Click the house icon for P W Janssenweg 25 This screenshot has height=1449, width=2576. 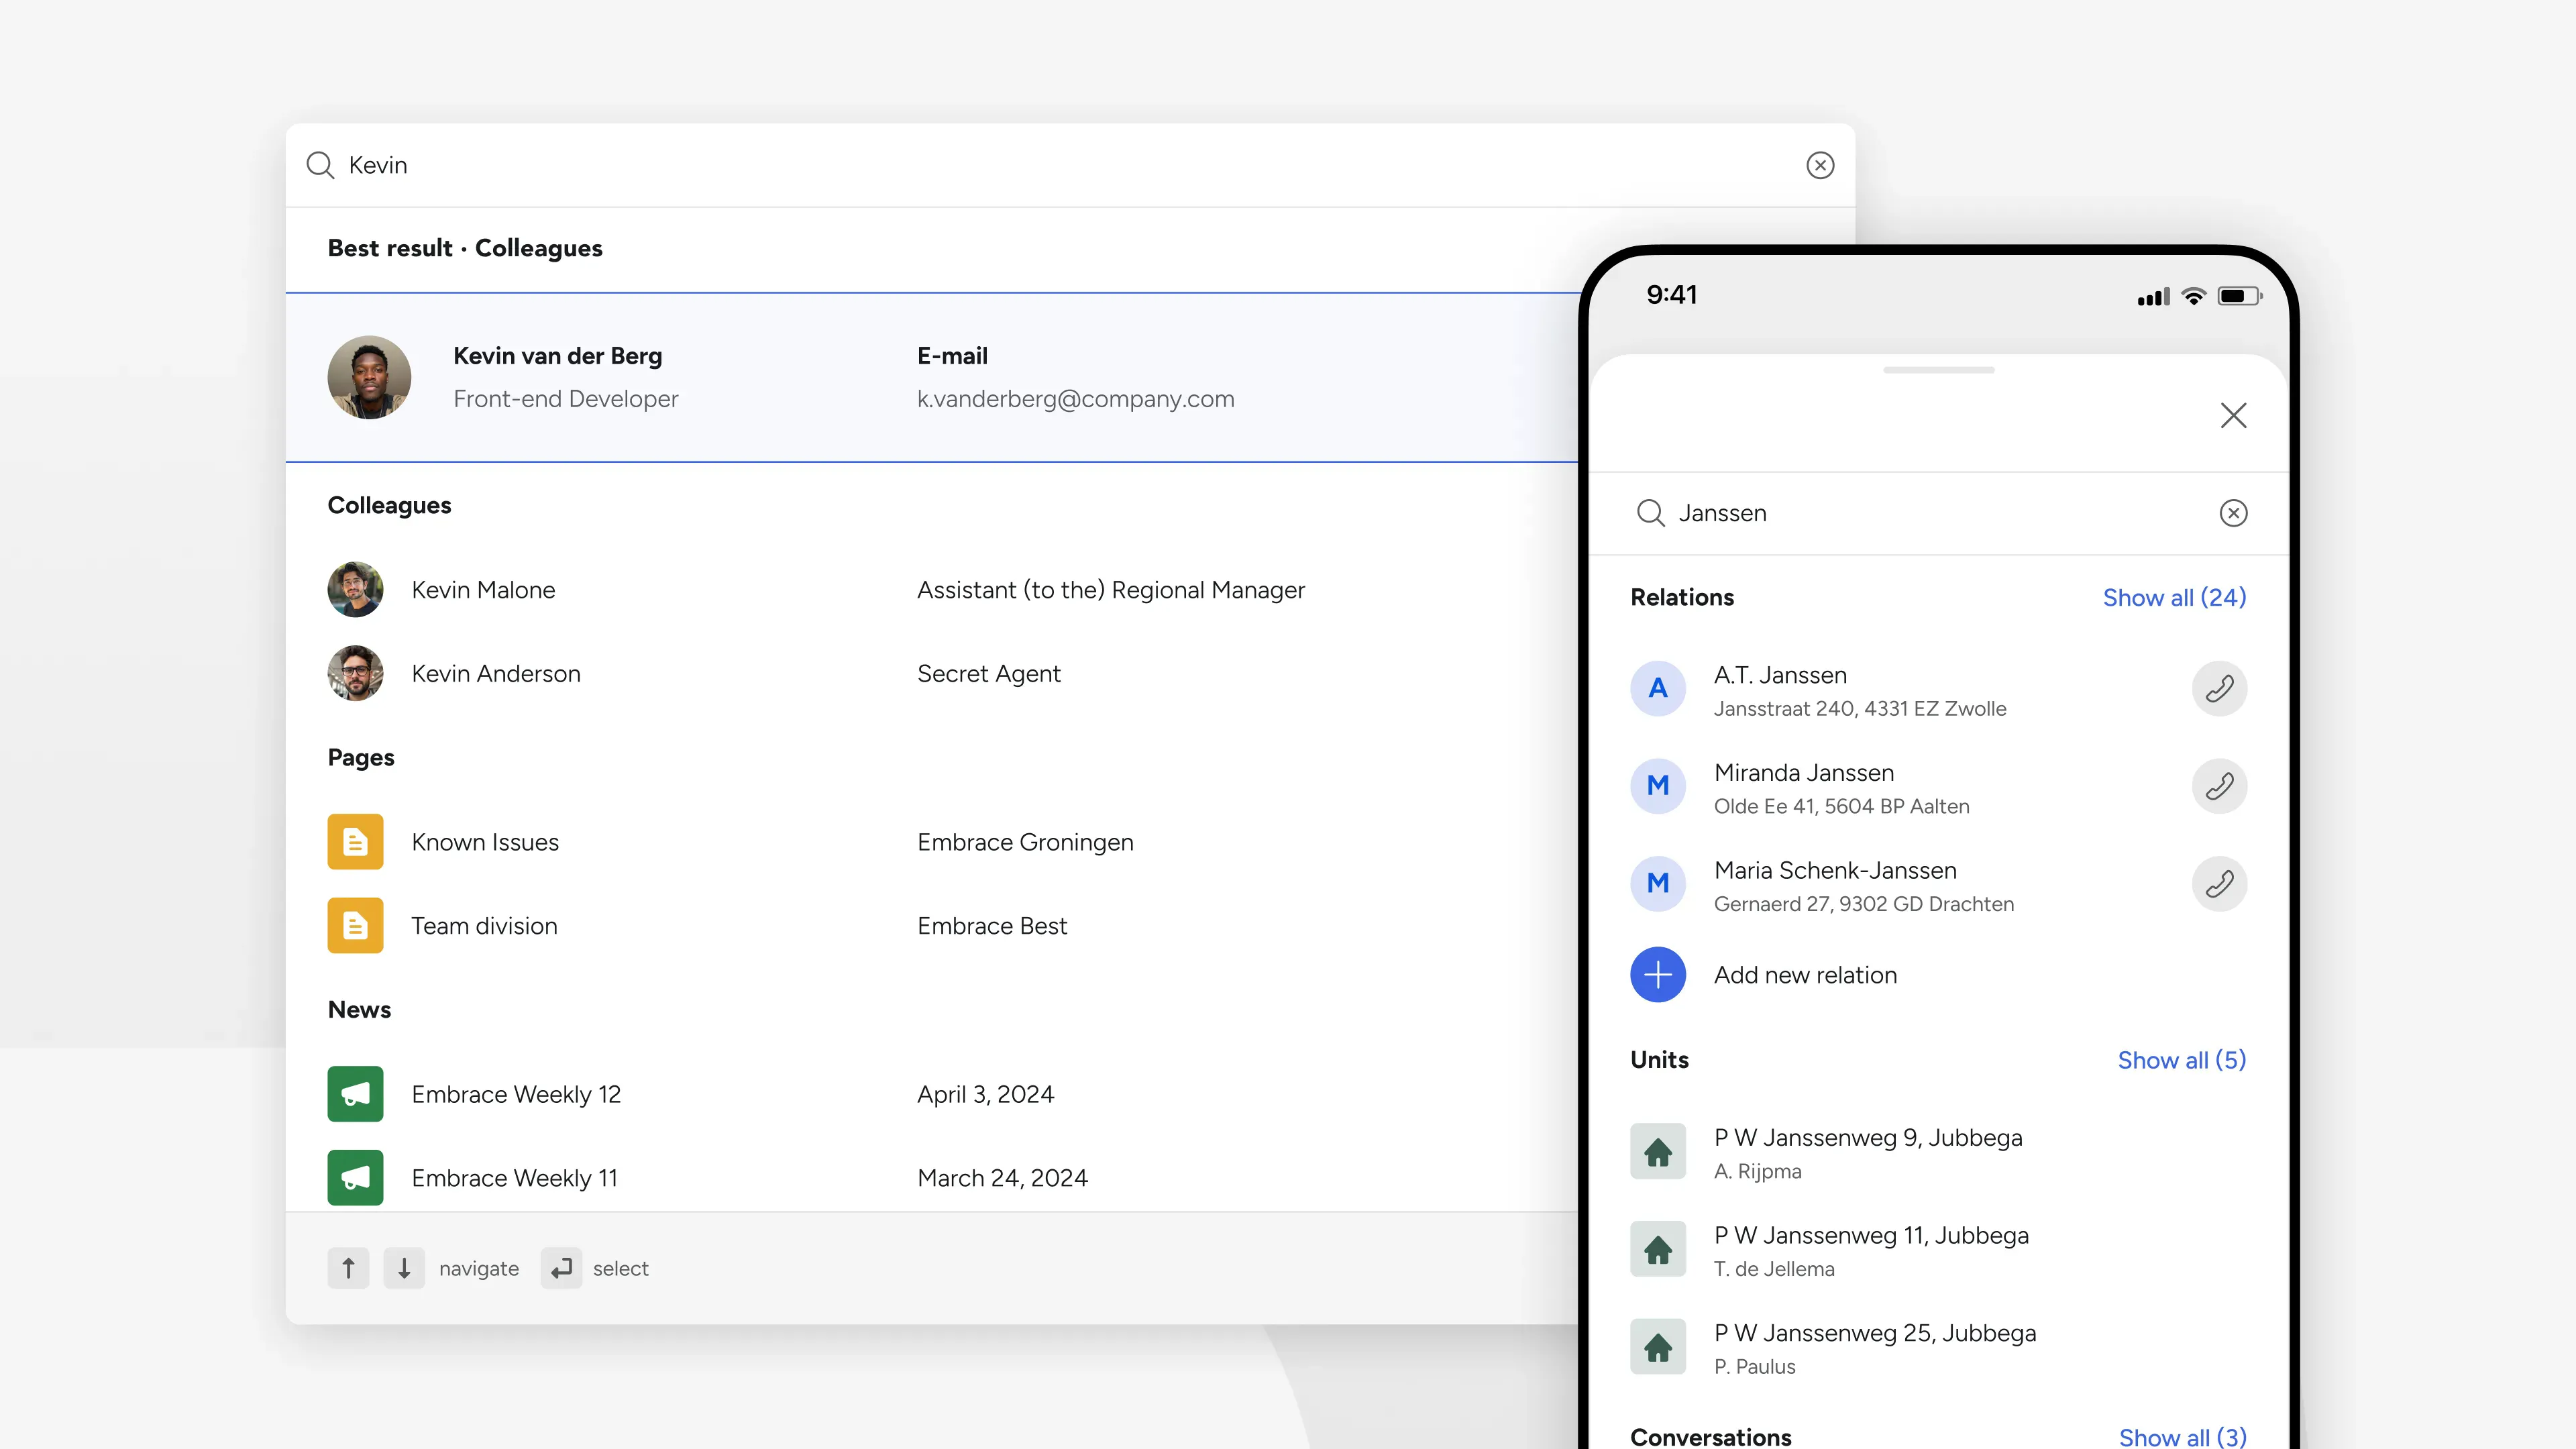(x=1657, y=1346)
